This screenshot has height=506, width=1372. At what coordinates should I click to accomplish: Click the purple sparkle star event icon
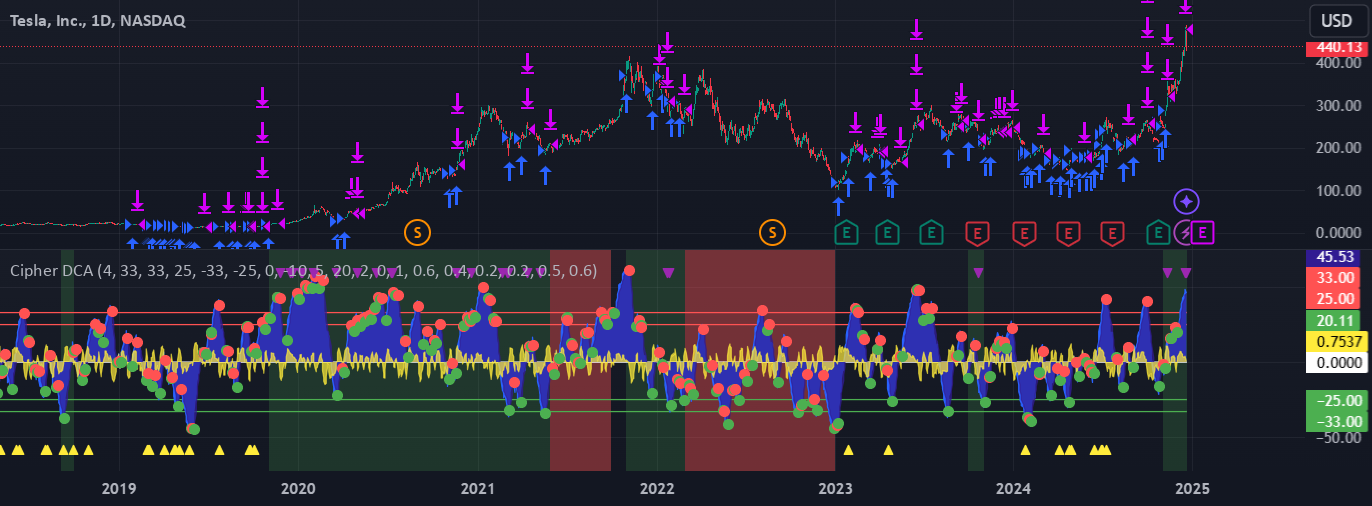click(x=1186, y=201)
